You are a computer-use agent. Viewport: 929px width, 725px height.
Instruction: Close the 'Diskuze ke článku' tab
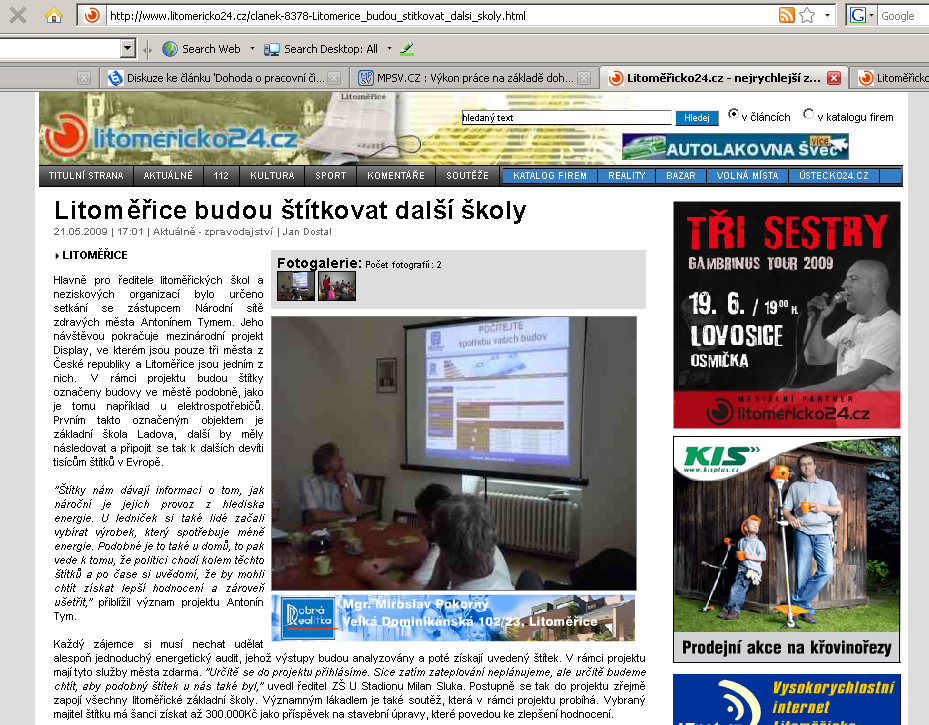point(334,78)
